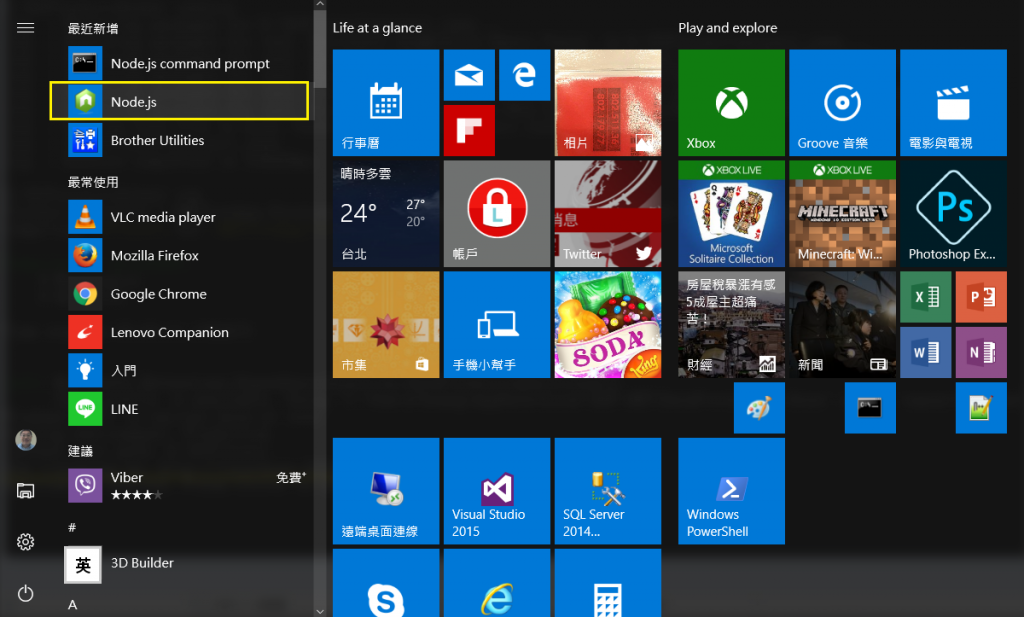Open Microsoft Solitaire Collection tile
Viewport: 1024px width, 617px height.
(x=731, y=214)
